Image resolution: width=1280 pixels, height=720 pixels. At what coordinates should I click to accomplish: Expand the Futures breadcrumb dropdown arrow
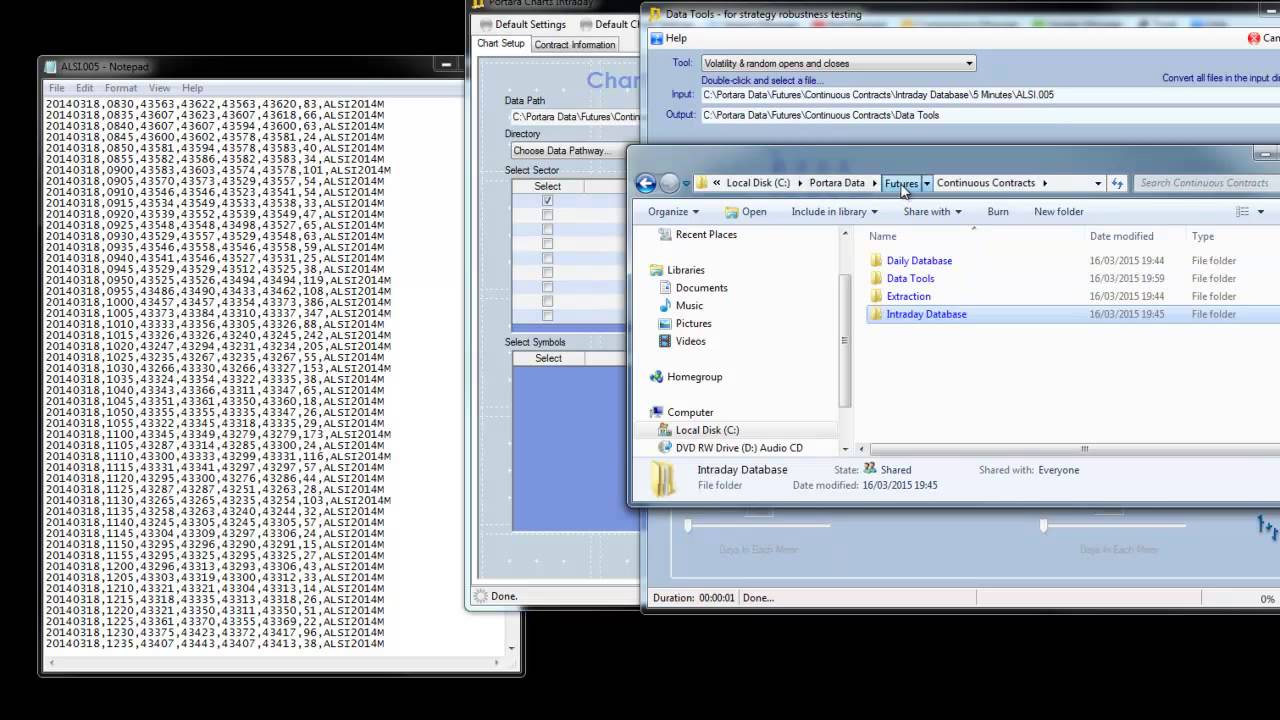pos(927,183)
